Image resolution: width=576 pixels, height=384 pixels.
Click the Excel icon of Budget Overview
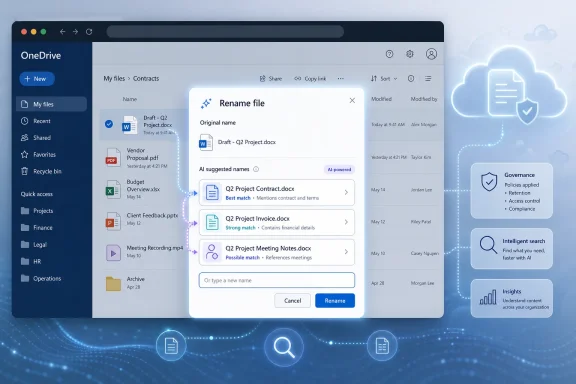(x=113, y=189)
